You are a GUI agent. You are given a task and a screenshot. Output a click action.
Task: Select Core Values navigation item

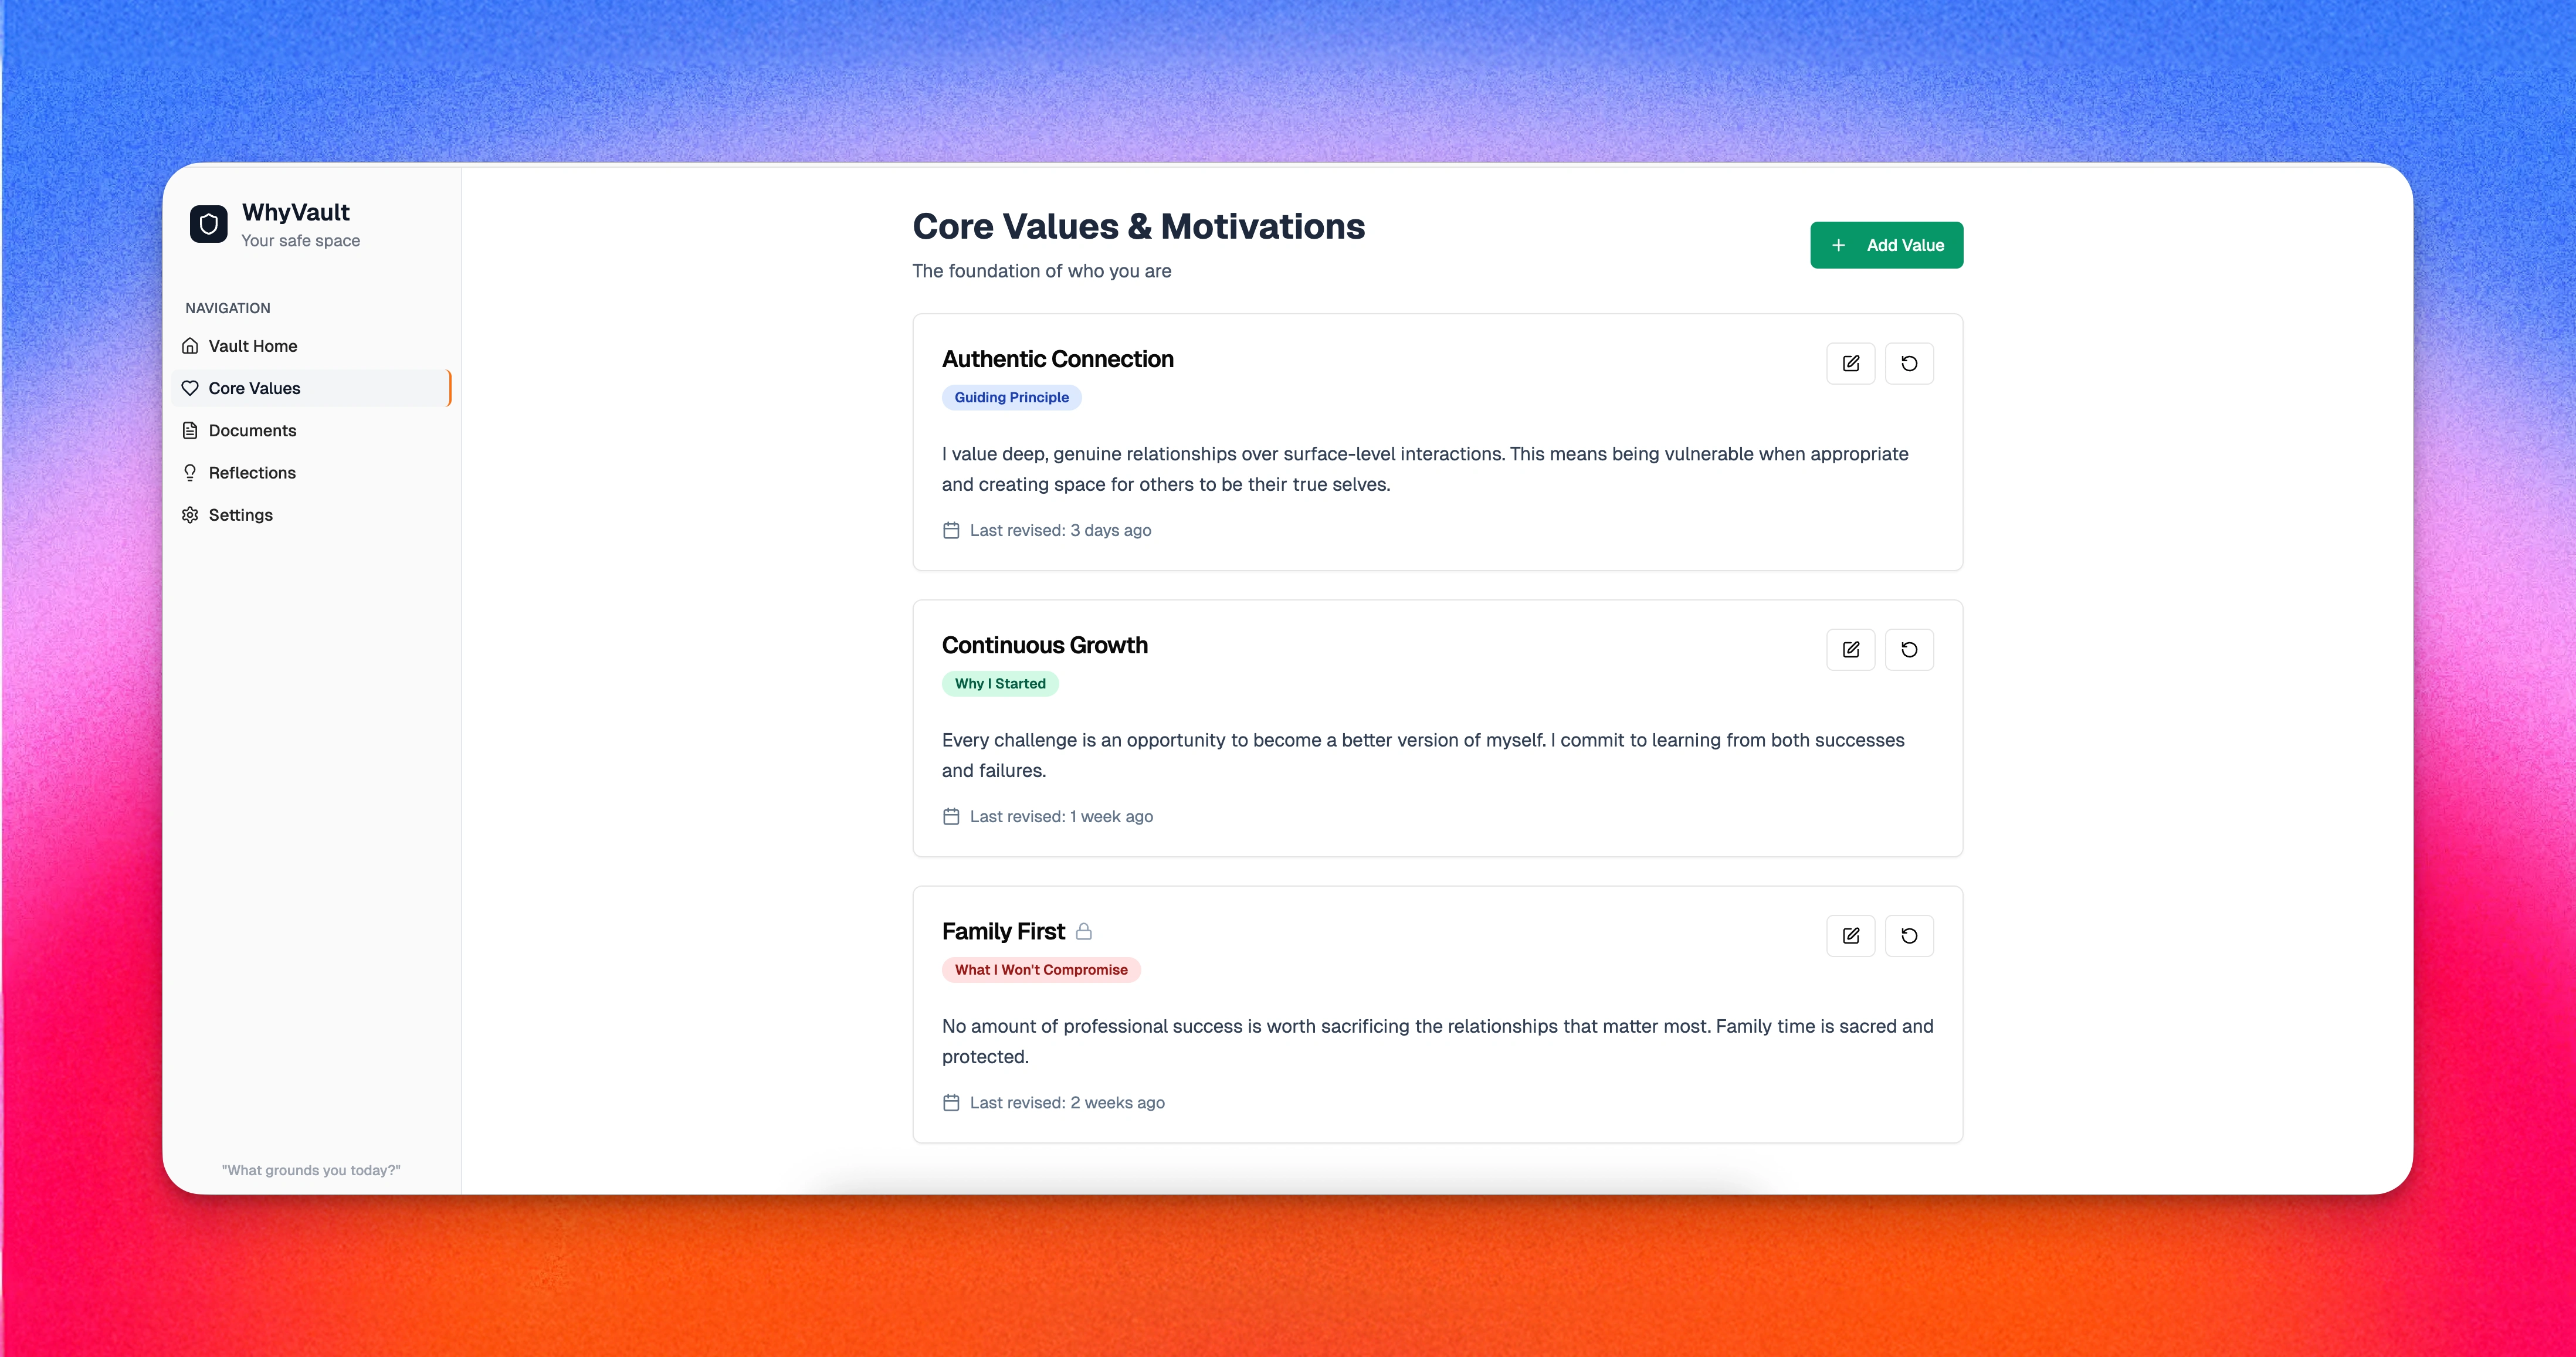tap(311, 388)
